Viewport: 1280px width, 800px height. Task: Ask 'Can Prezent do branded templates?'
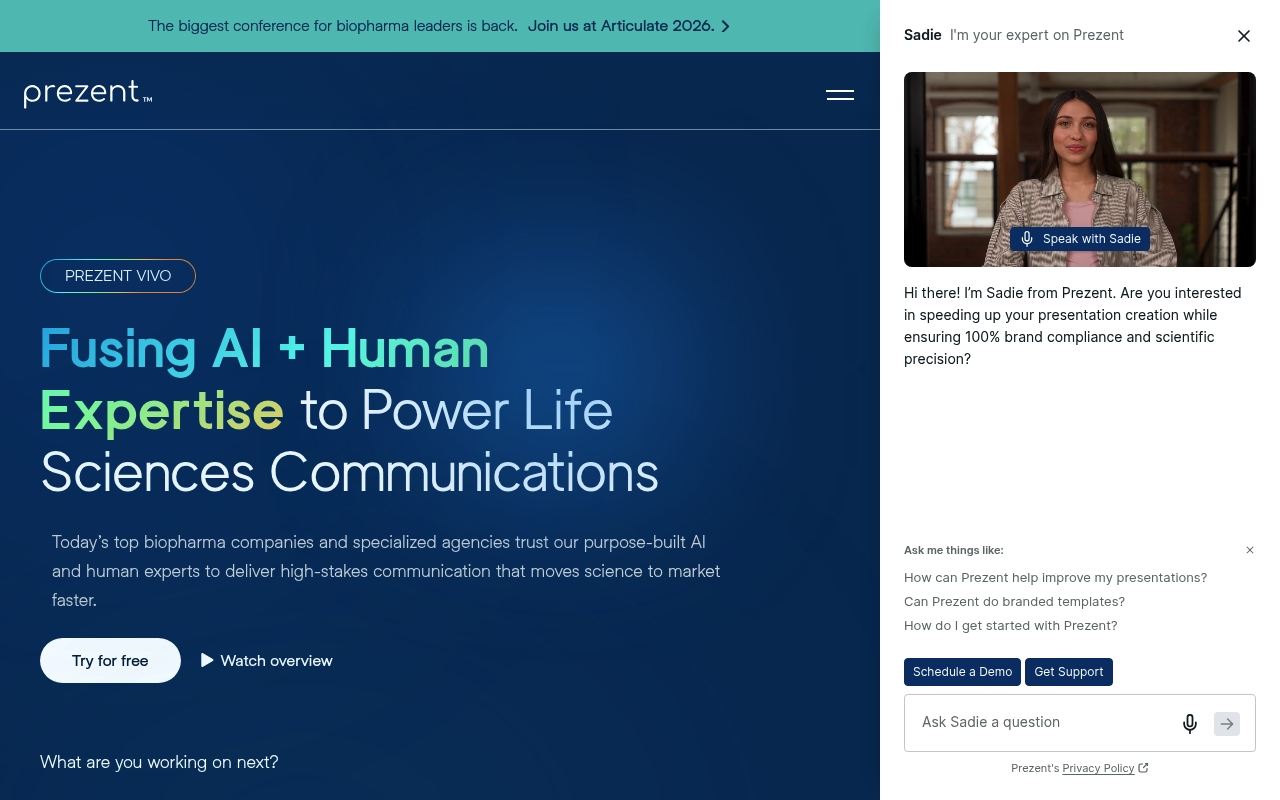1014,601
